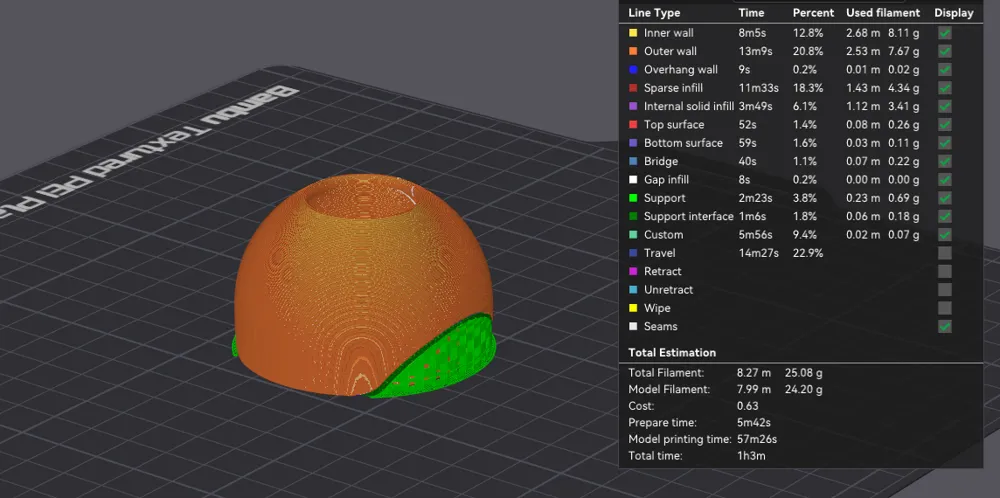This screenshot has width=1000, height=498.
Task: Click the Support green color swatch
Action: click(633, 198)
